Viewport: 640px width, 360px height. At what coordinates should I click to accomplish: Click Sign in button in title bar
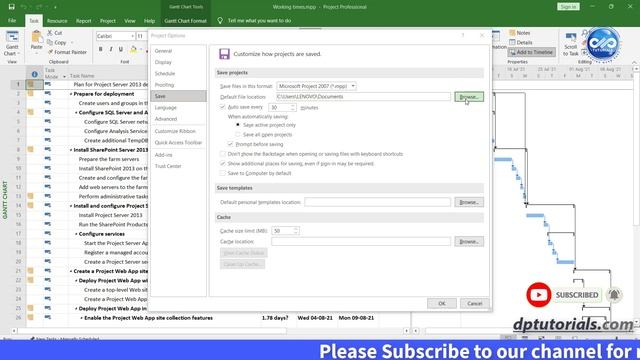pos(568,7)
